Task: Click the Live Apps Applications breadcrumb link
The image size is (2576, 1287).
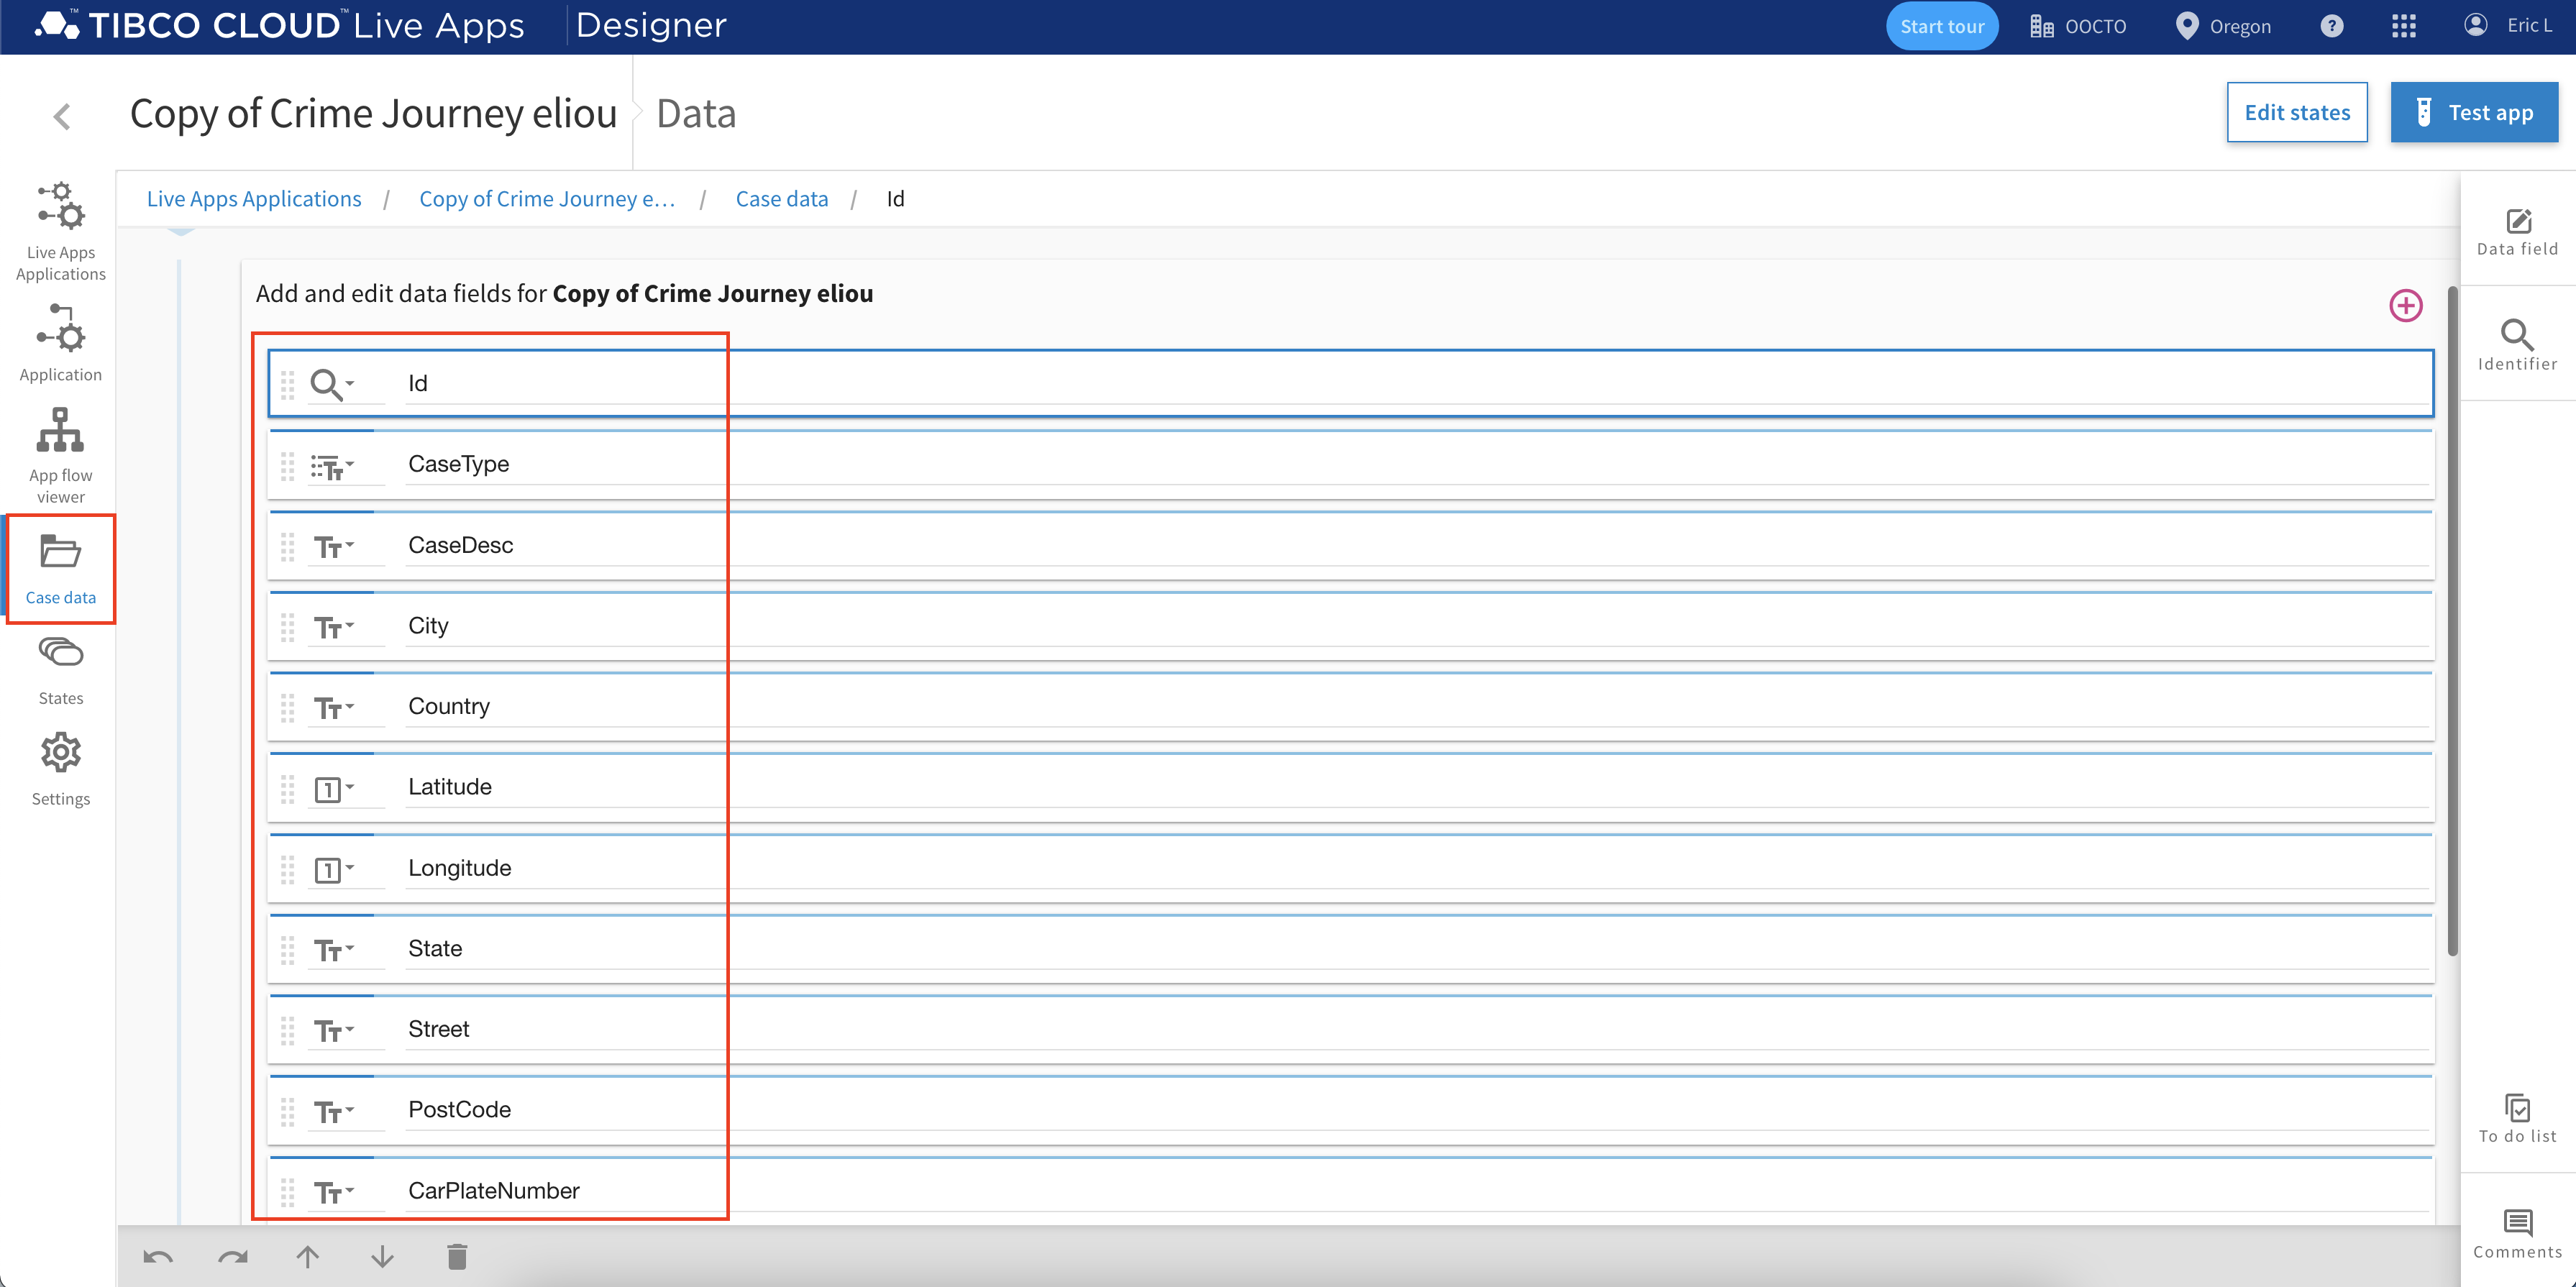Action: (x=255, y=198)
